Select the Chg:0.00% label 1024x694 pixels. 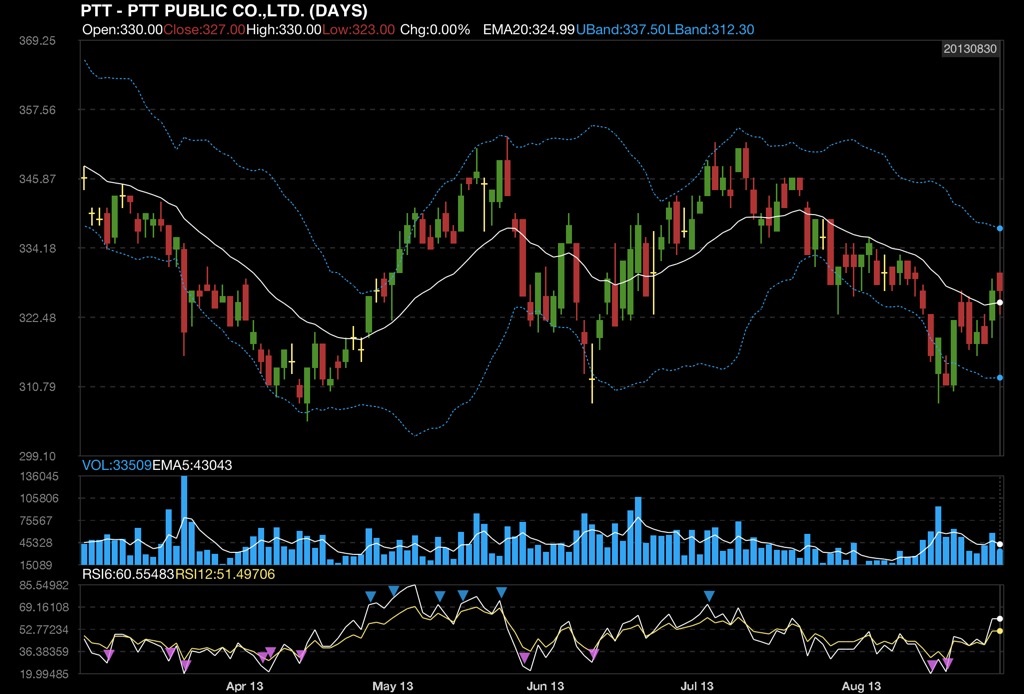coord(435,29)
